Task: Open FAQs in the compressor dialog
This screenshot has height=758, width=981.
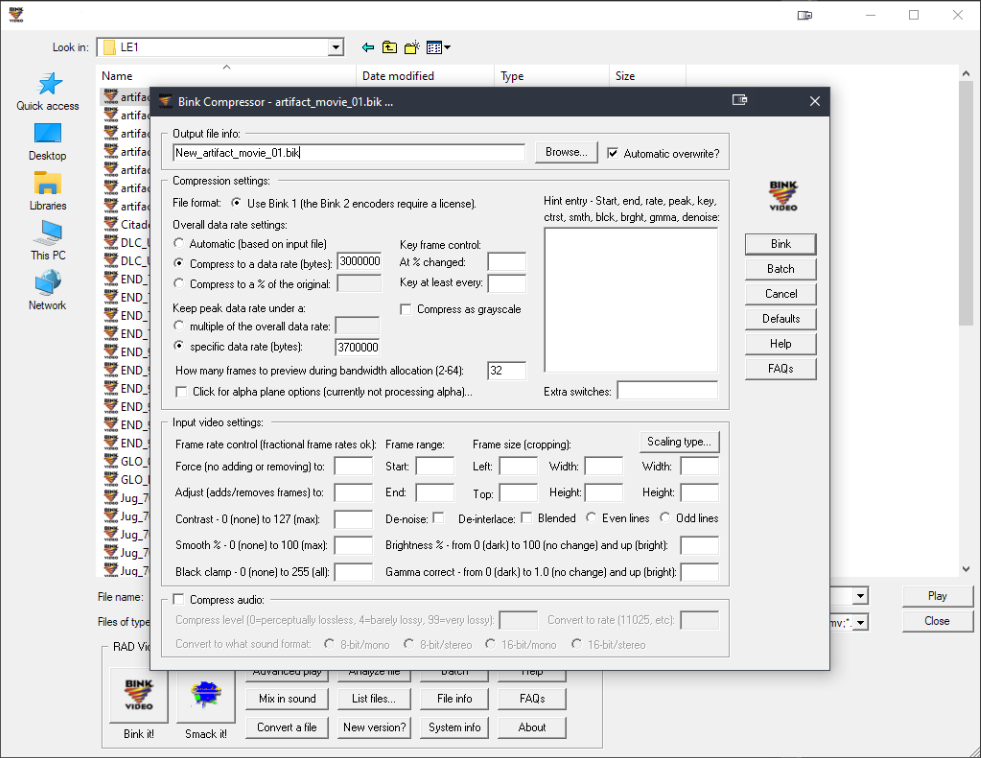Action: [x=781, y=369]
